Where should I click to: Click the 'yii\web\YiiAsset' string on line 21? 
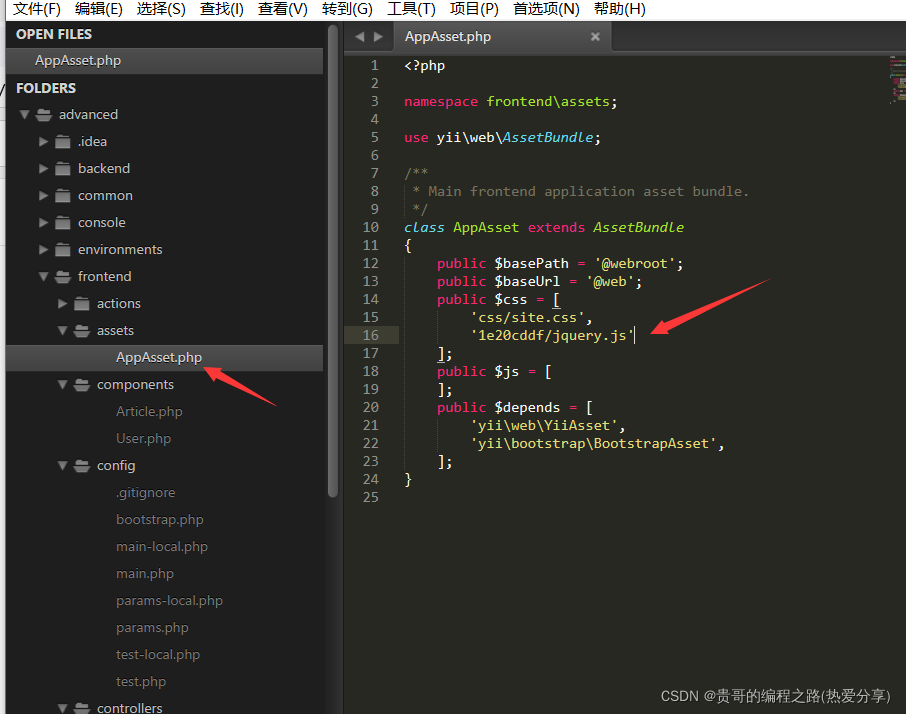544,426
